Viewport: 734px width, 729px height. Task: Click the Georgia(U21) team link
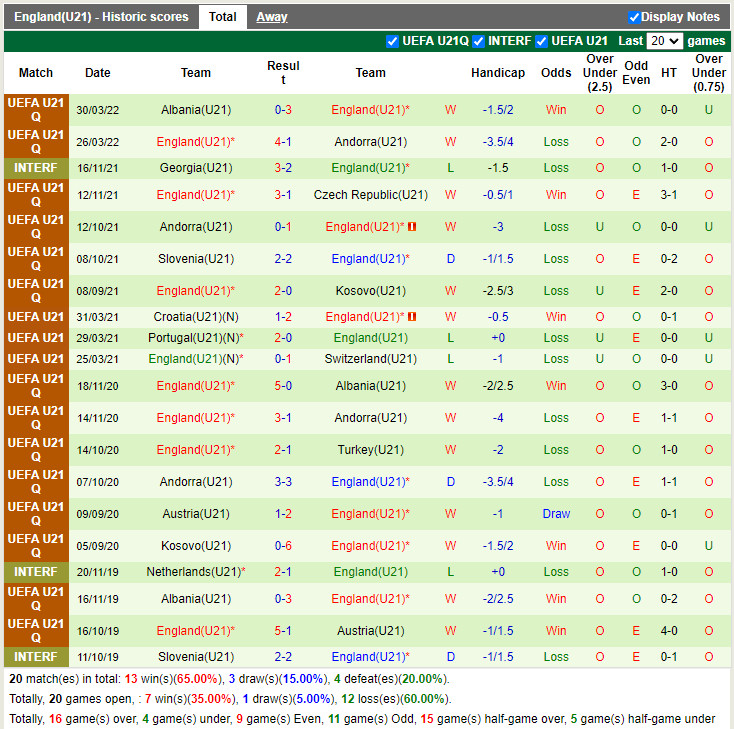point(196,168)
